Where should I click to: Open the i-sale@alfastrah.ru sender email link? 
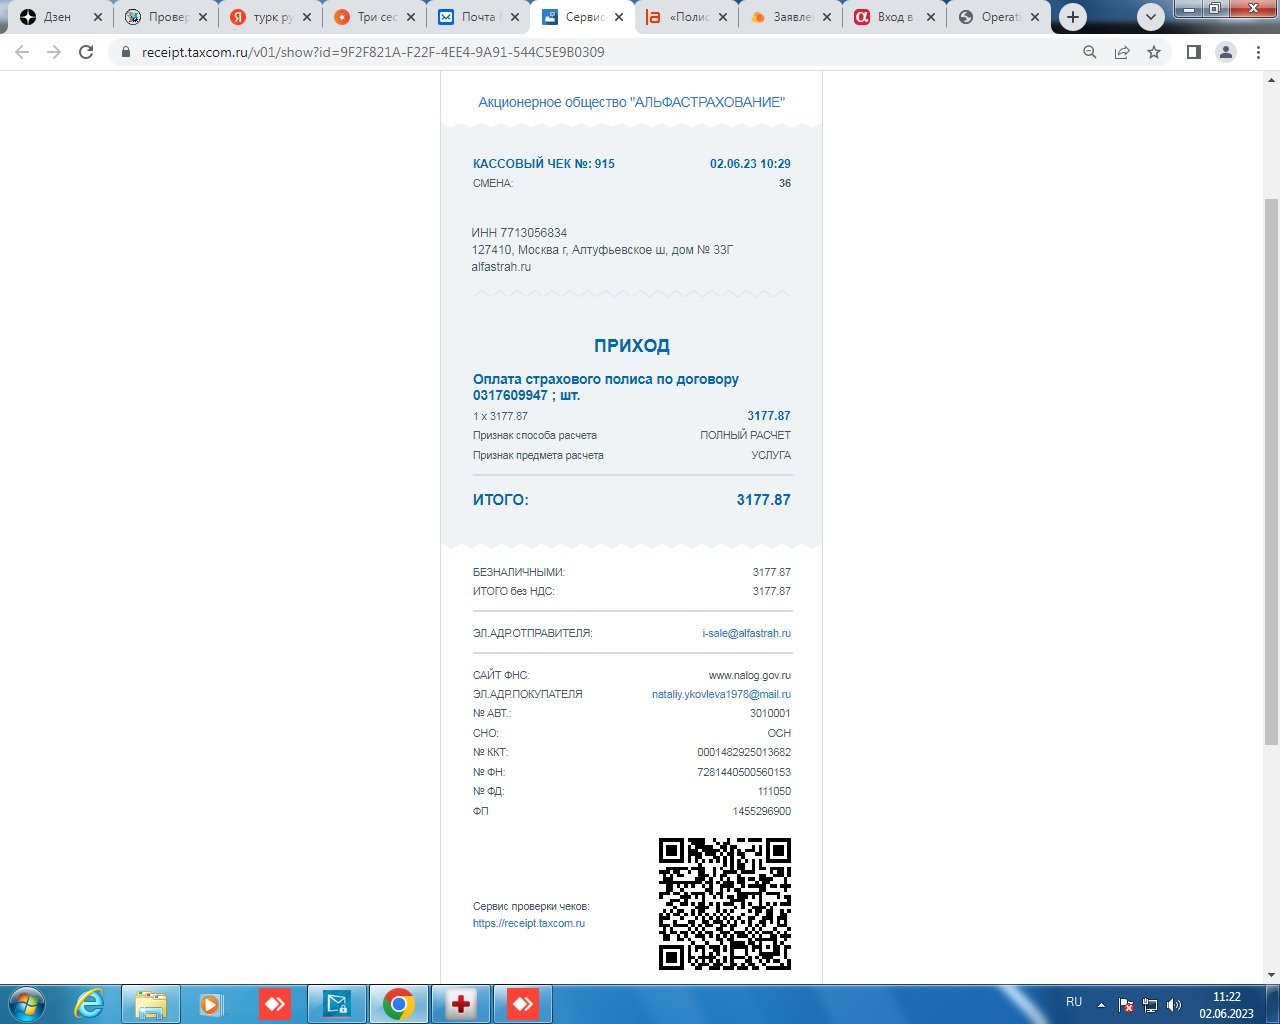click(746, 633)
